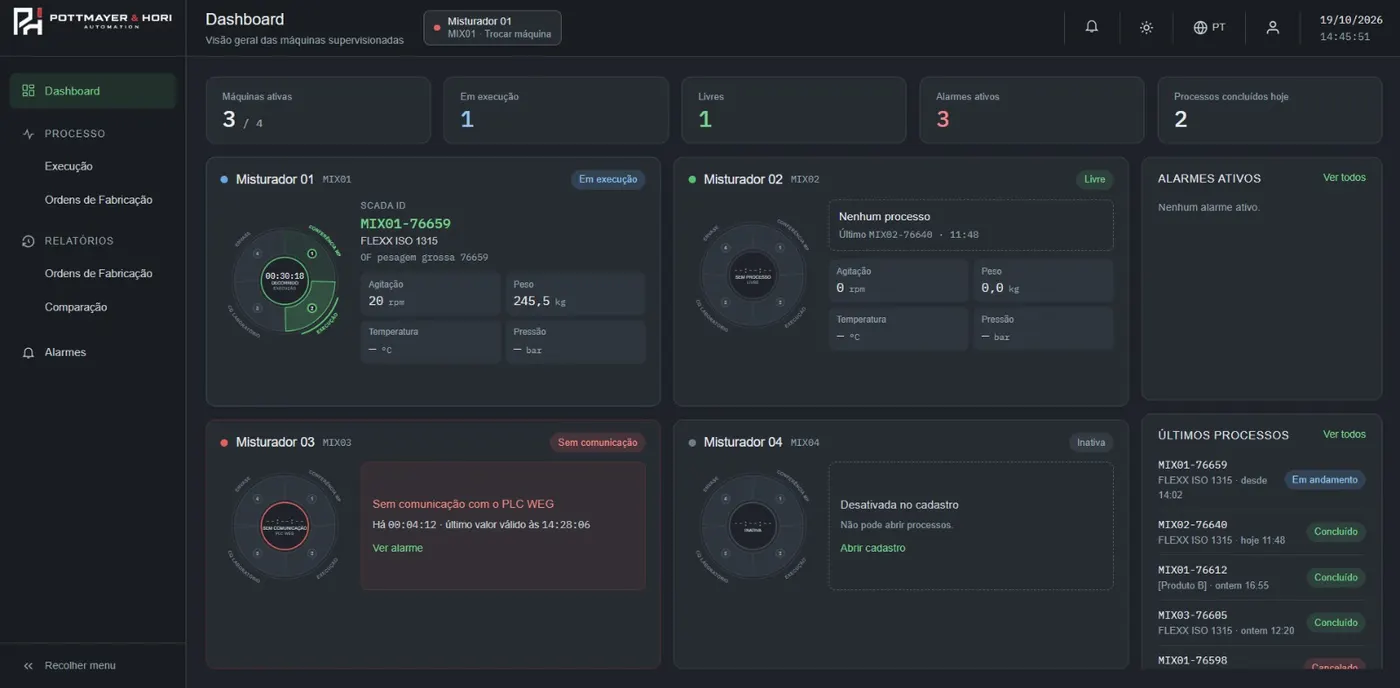Click the Livre badge on Misturador 02
Viewport: 1400px width, 688px height.
tap(1095, 180)
